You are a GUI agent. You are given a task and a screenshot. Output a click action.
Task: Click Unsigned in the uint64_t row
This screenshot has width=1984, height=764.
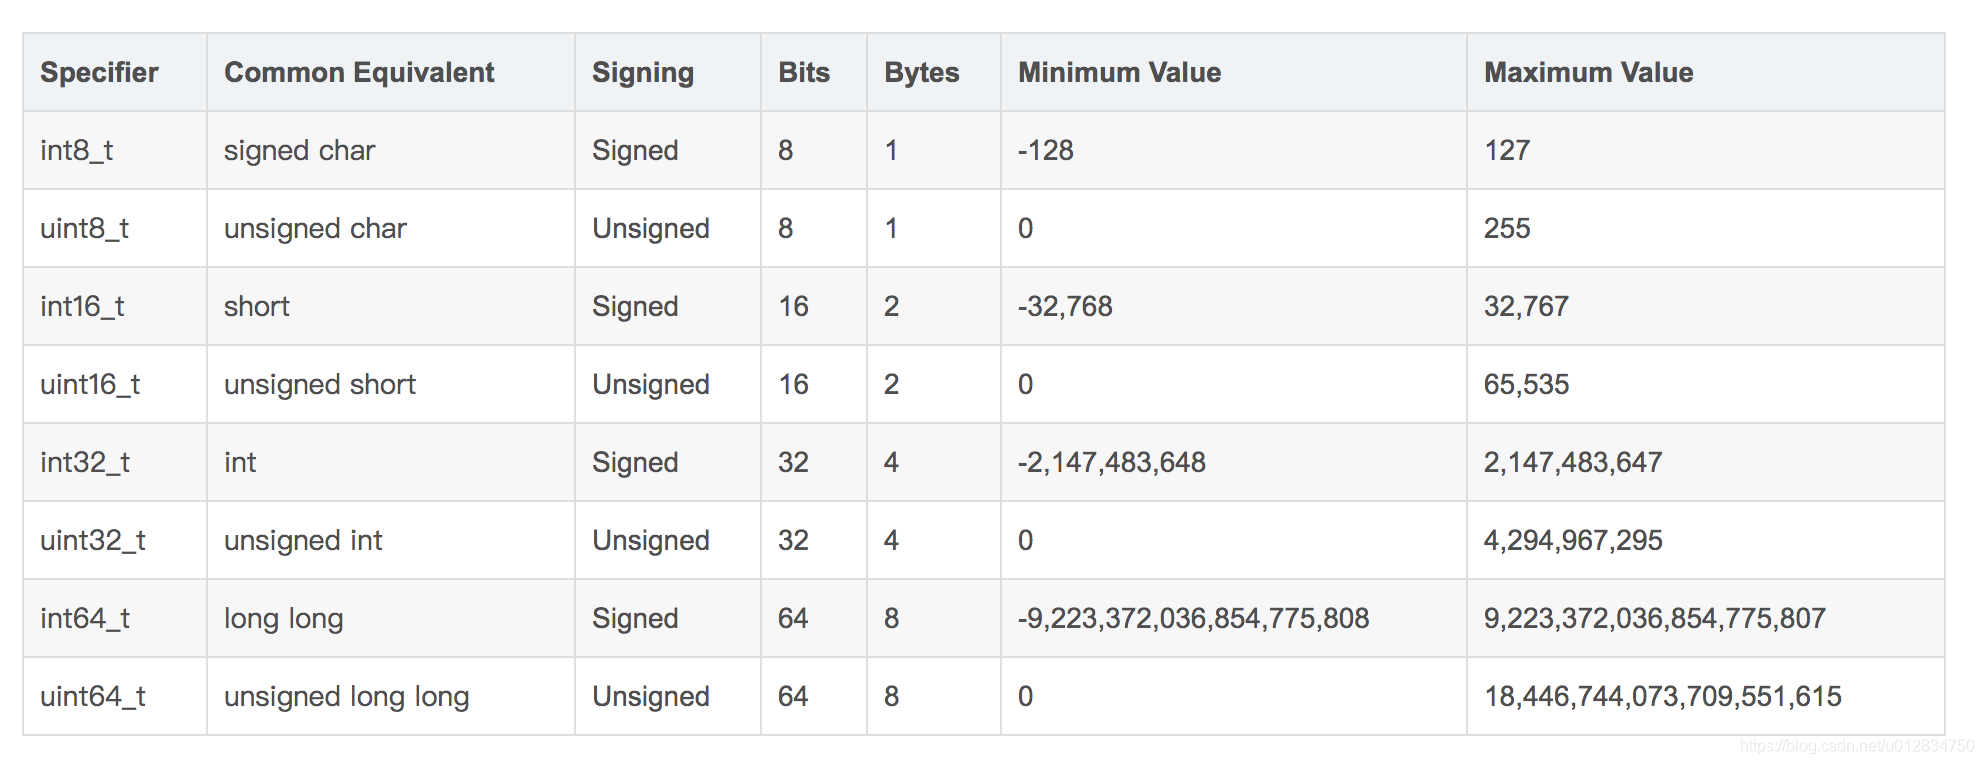pos(651,696)
